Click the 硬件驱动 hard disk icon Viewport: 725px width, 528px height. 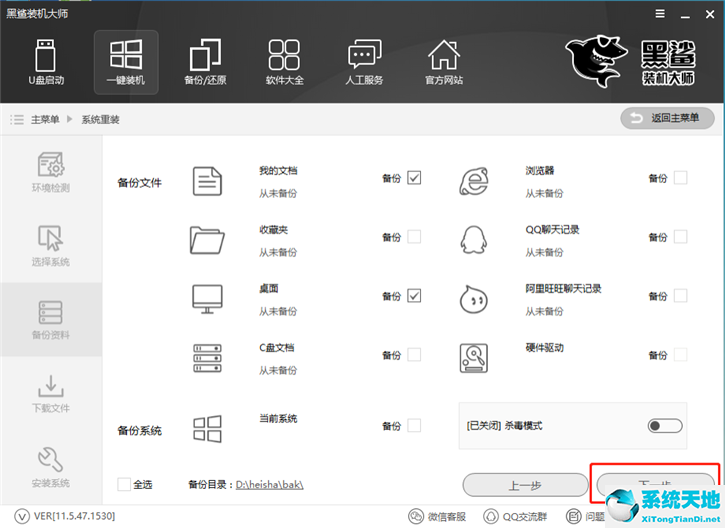tap(474, 358)
